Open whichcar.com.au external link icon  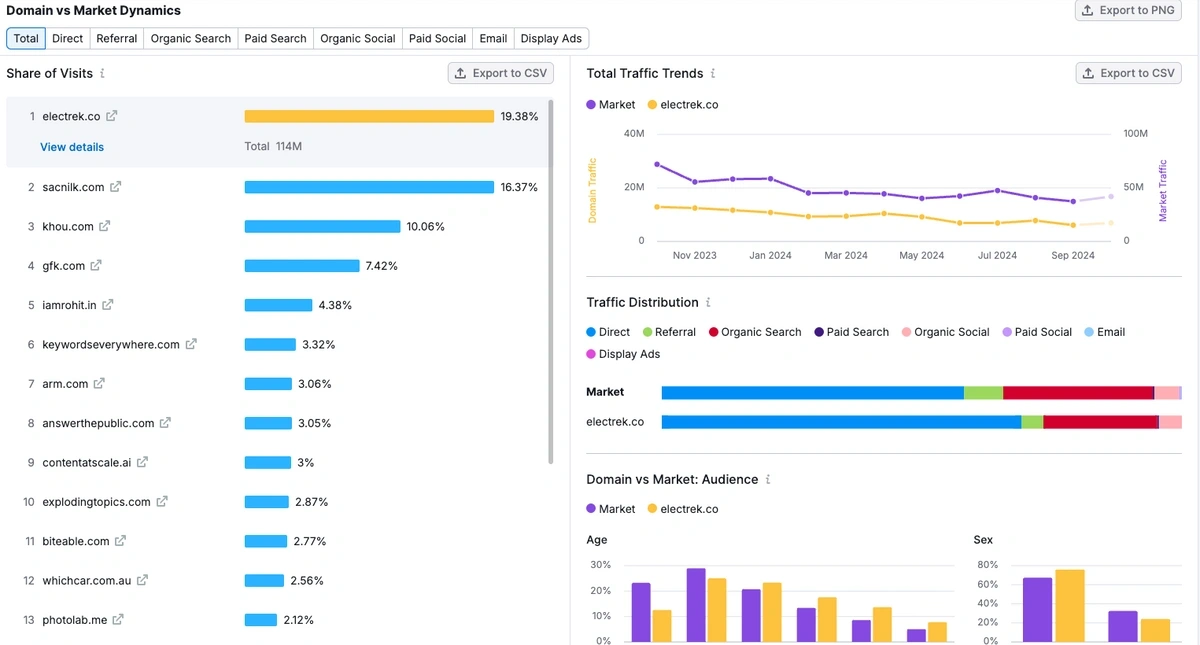[142, 580]
